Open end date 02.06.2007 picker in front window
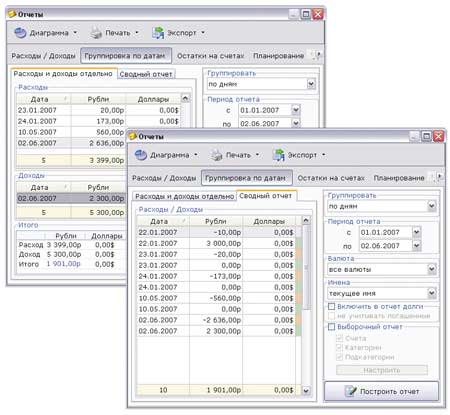The image size is (450, 415). point(416,246)
